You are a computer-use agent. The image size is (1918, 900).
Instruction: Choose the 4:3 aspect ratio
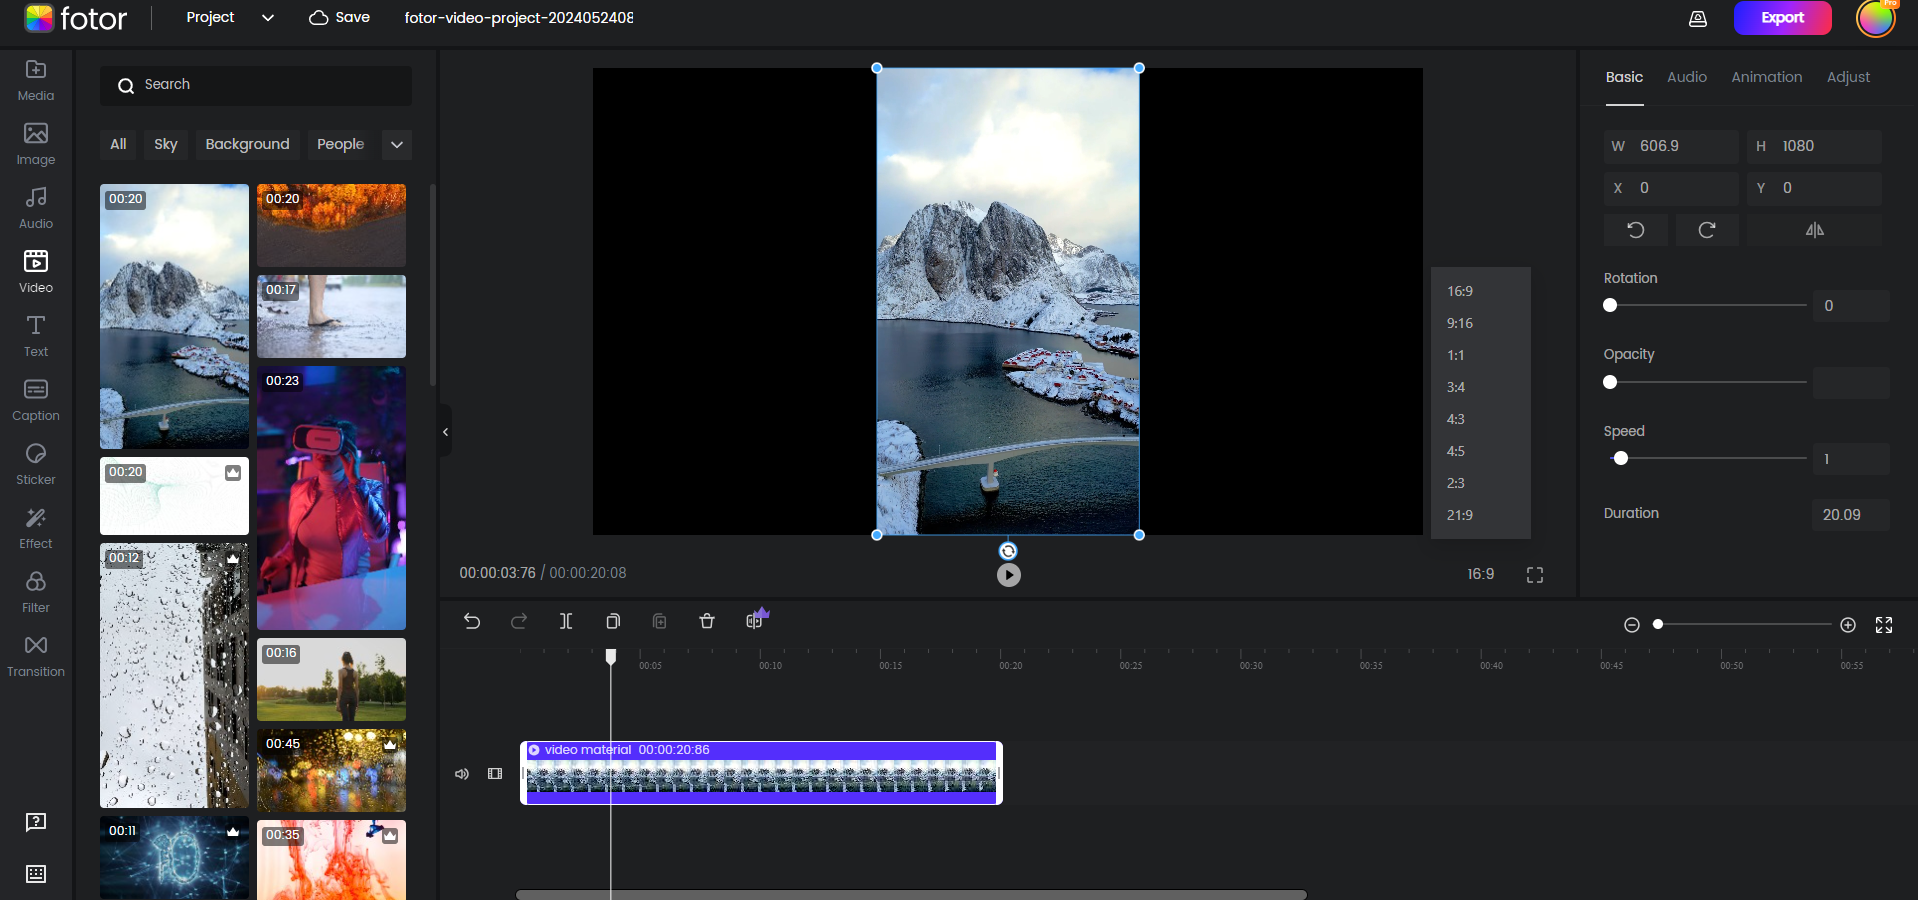tap(1481, 419)
